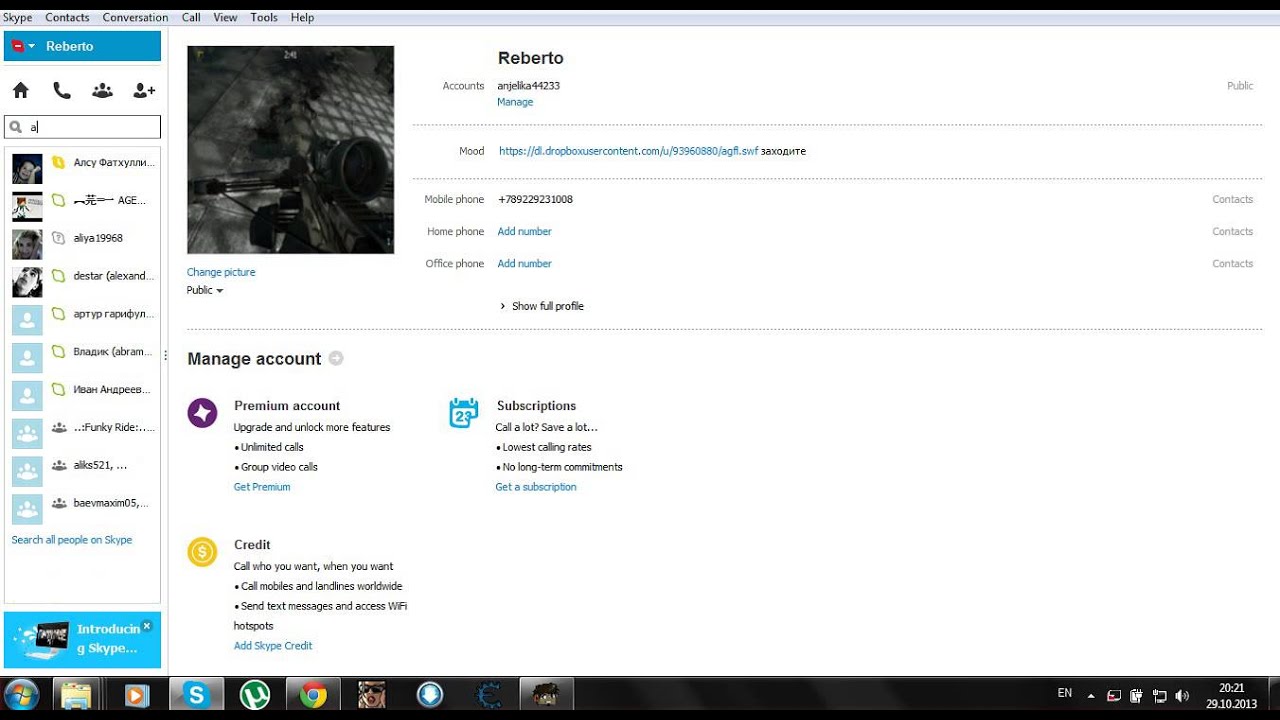1280x720 pixels.
Task: Open the call phones dial pad icon
Action: click(62, 90)
